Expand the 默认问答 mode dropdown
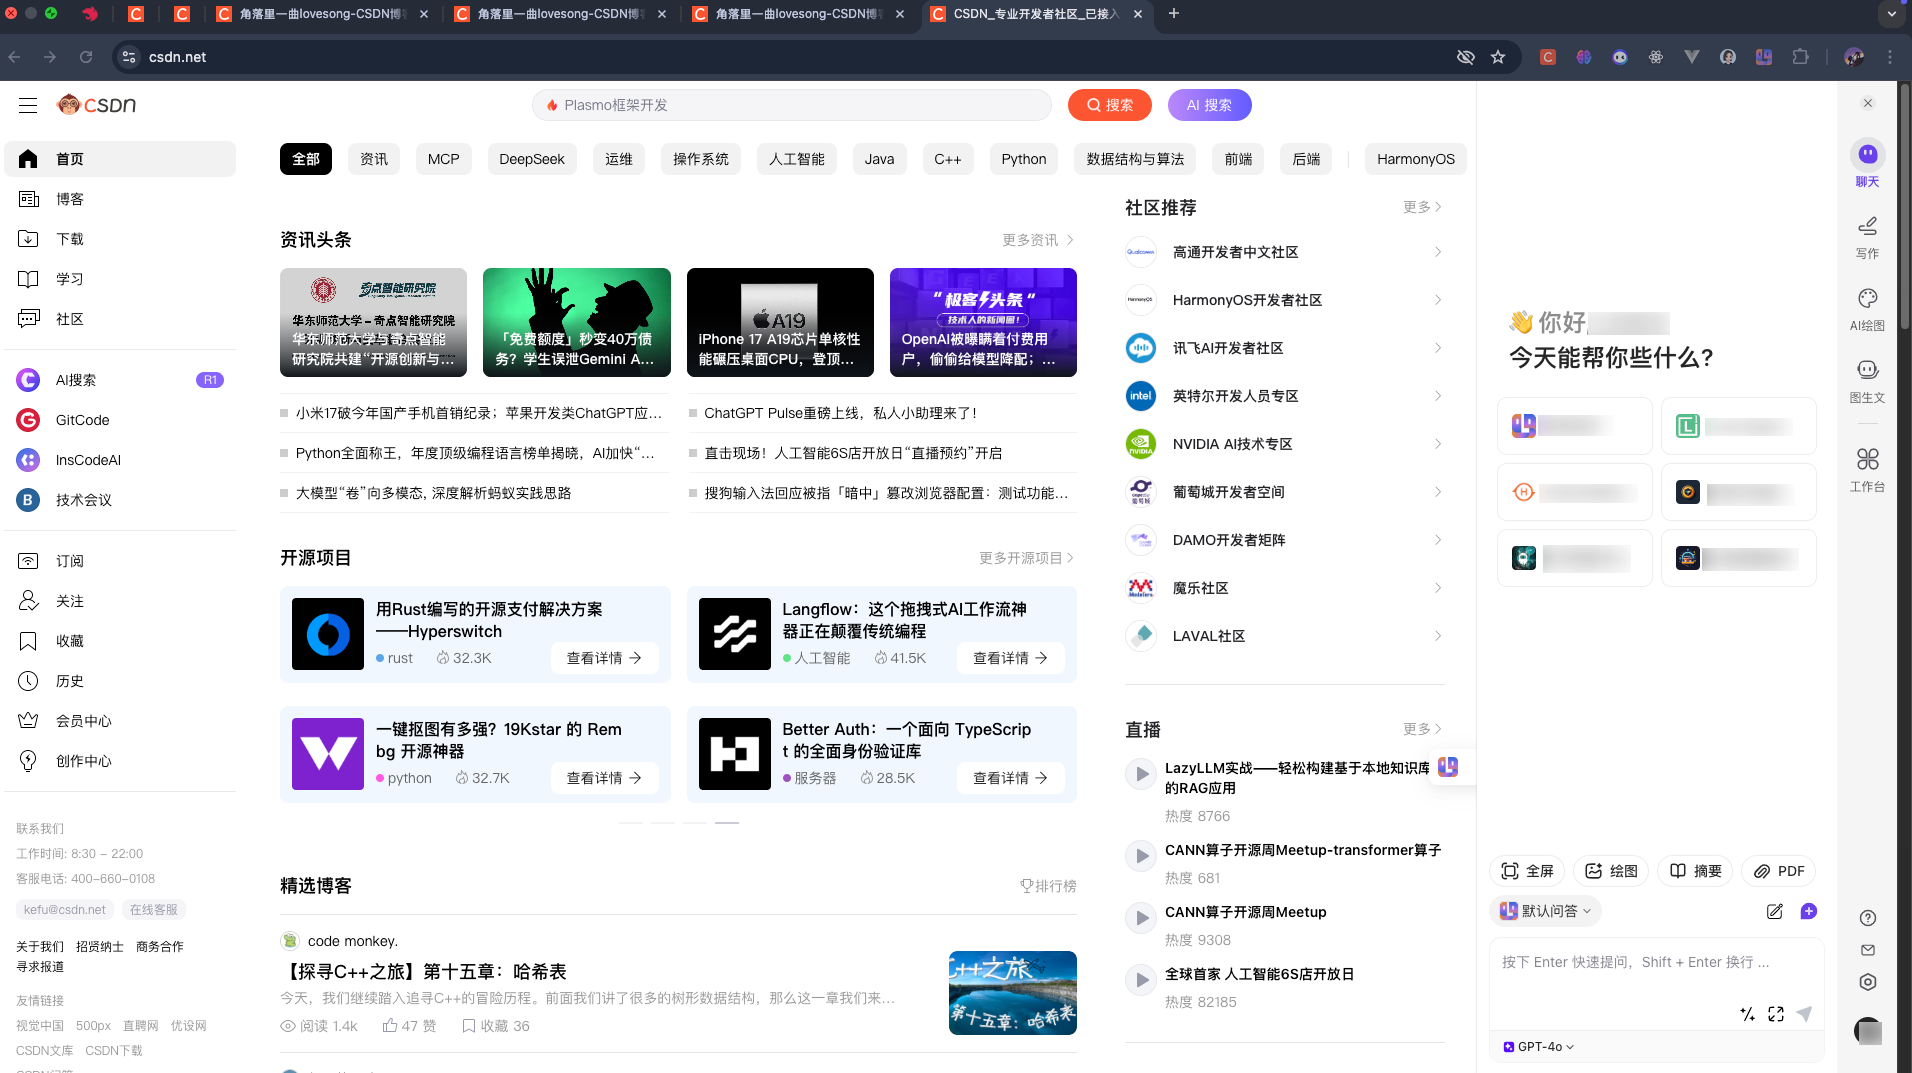This screenshot has height=1073, width=1912. [x=1545, y=910]
